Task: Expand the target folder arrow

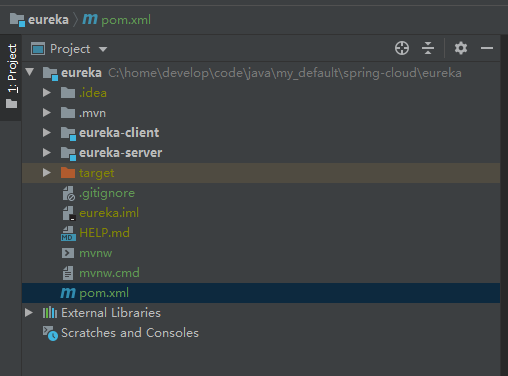Action: (x=47, y=173)
